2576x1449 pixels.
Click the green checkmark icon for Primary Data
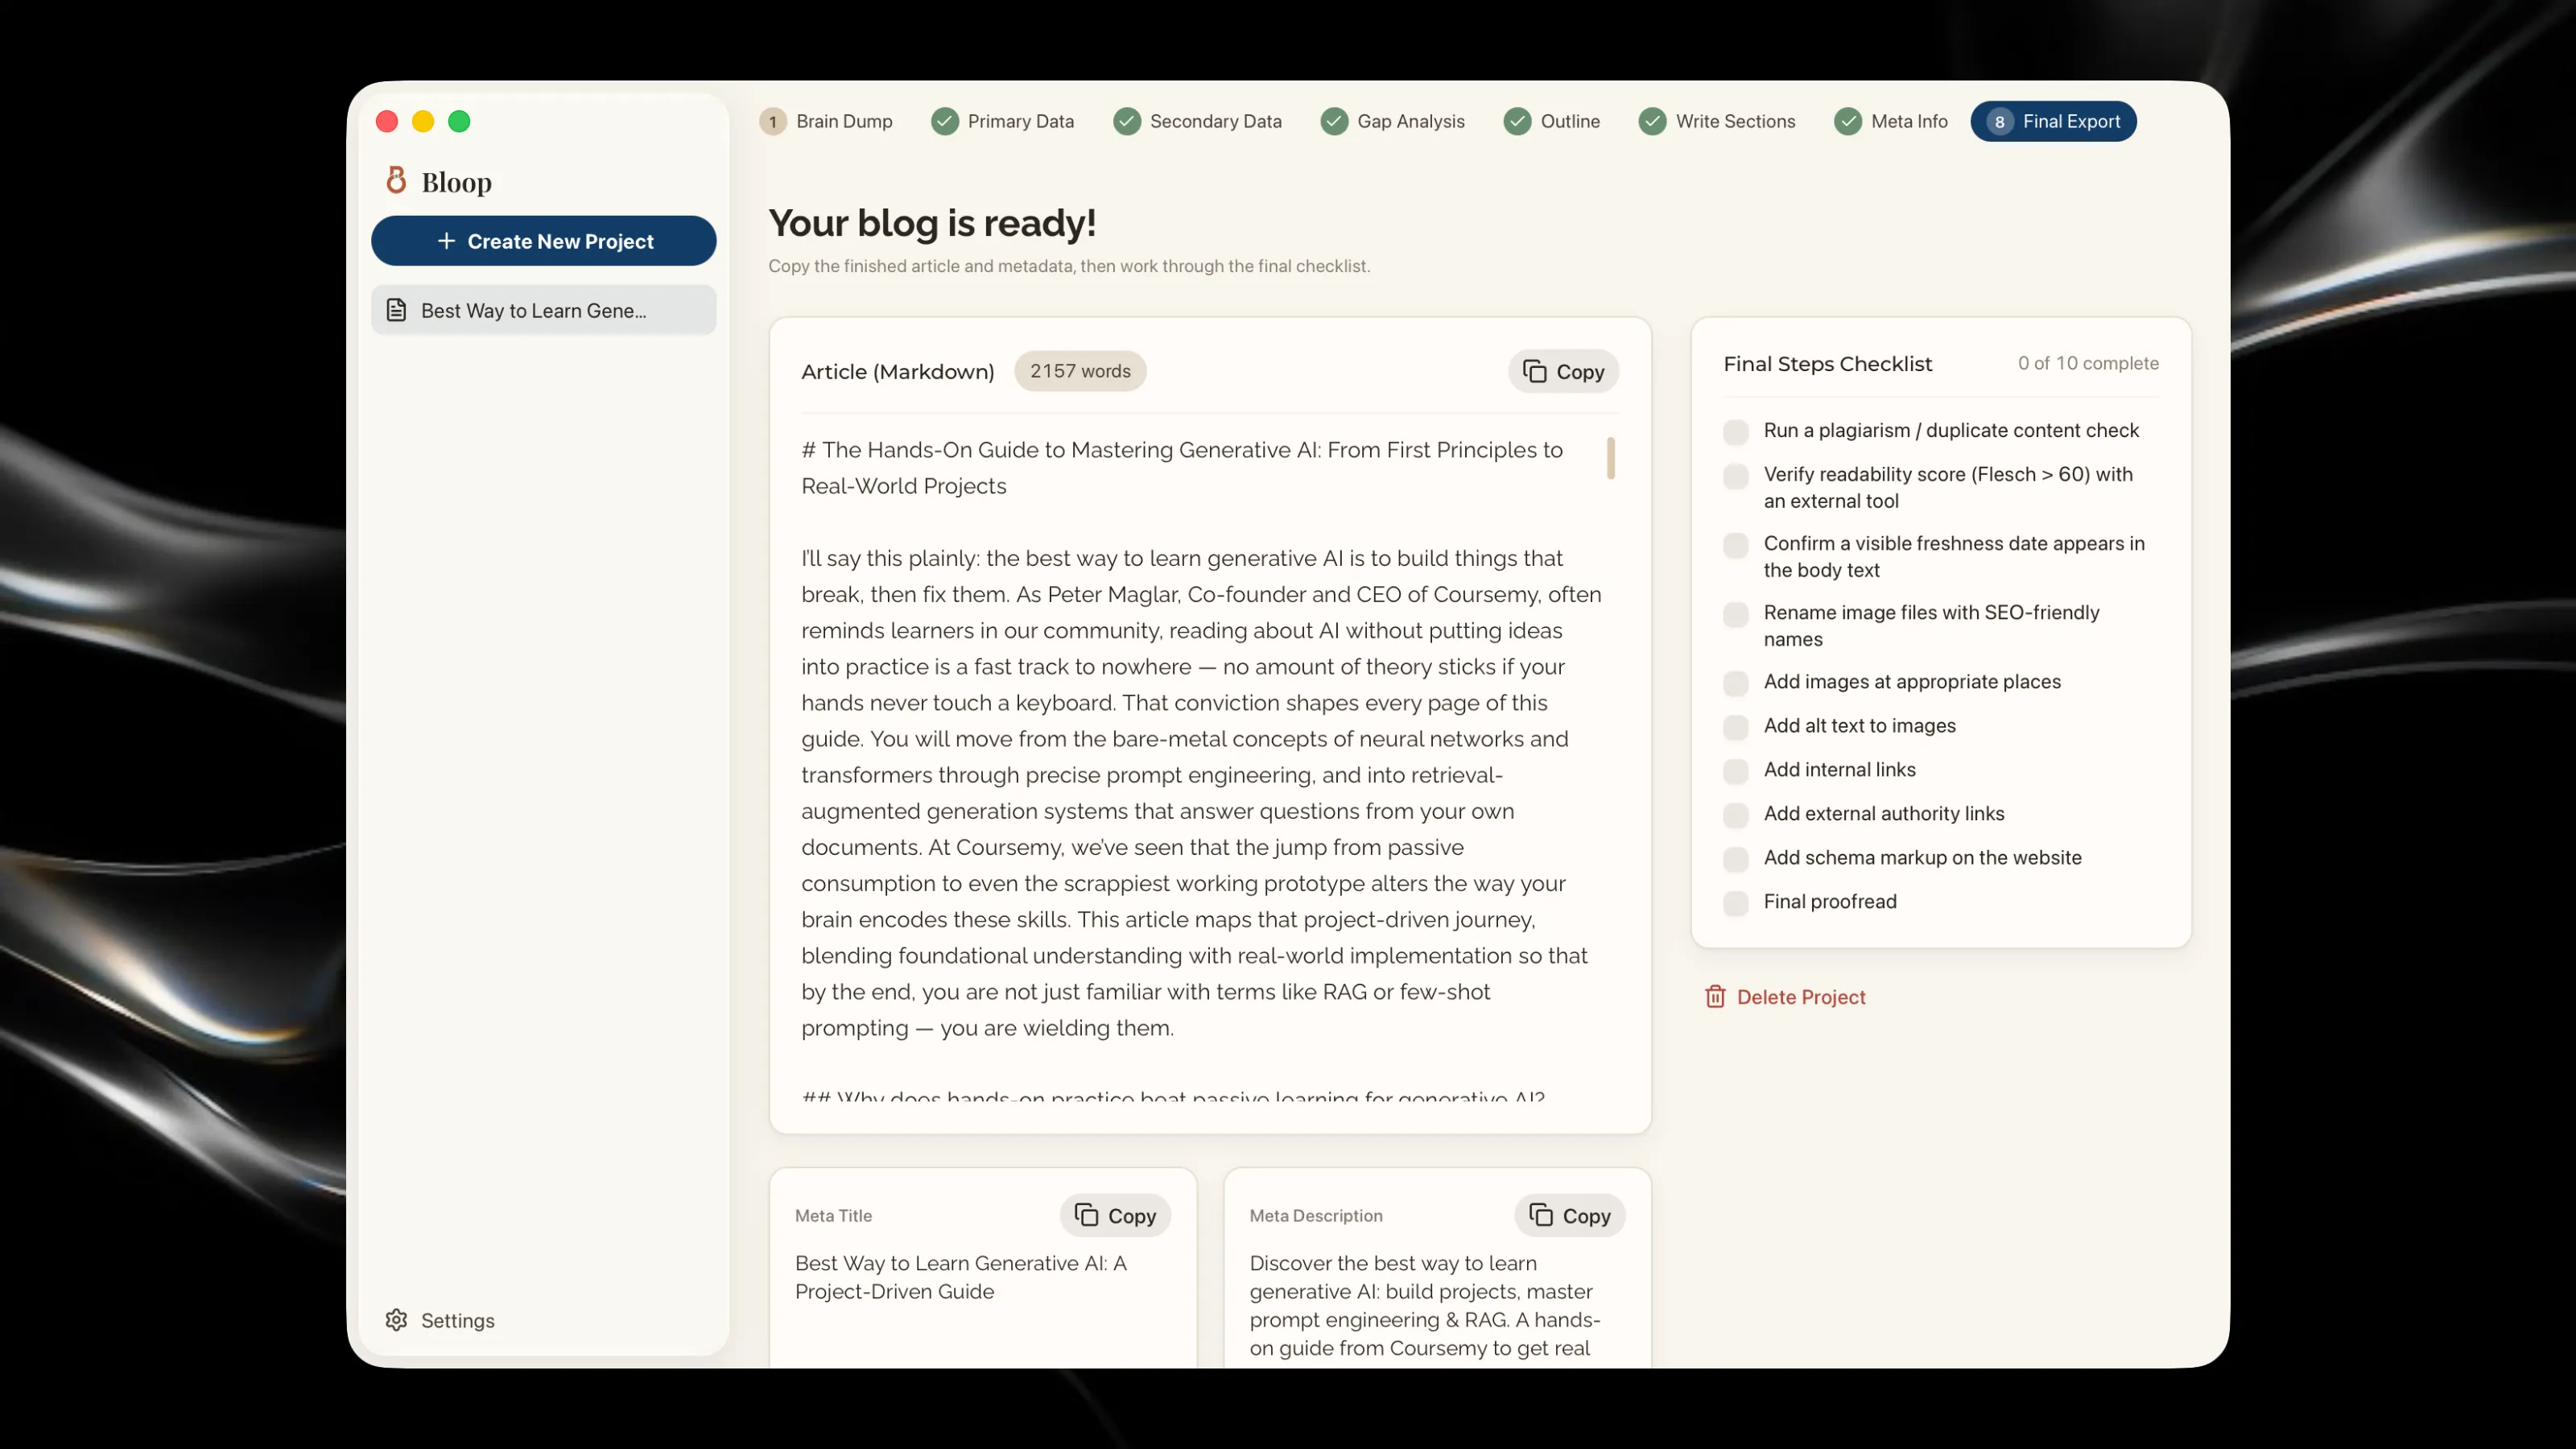pos(944,121)
